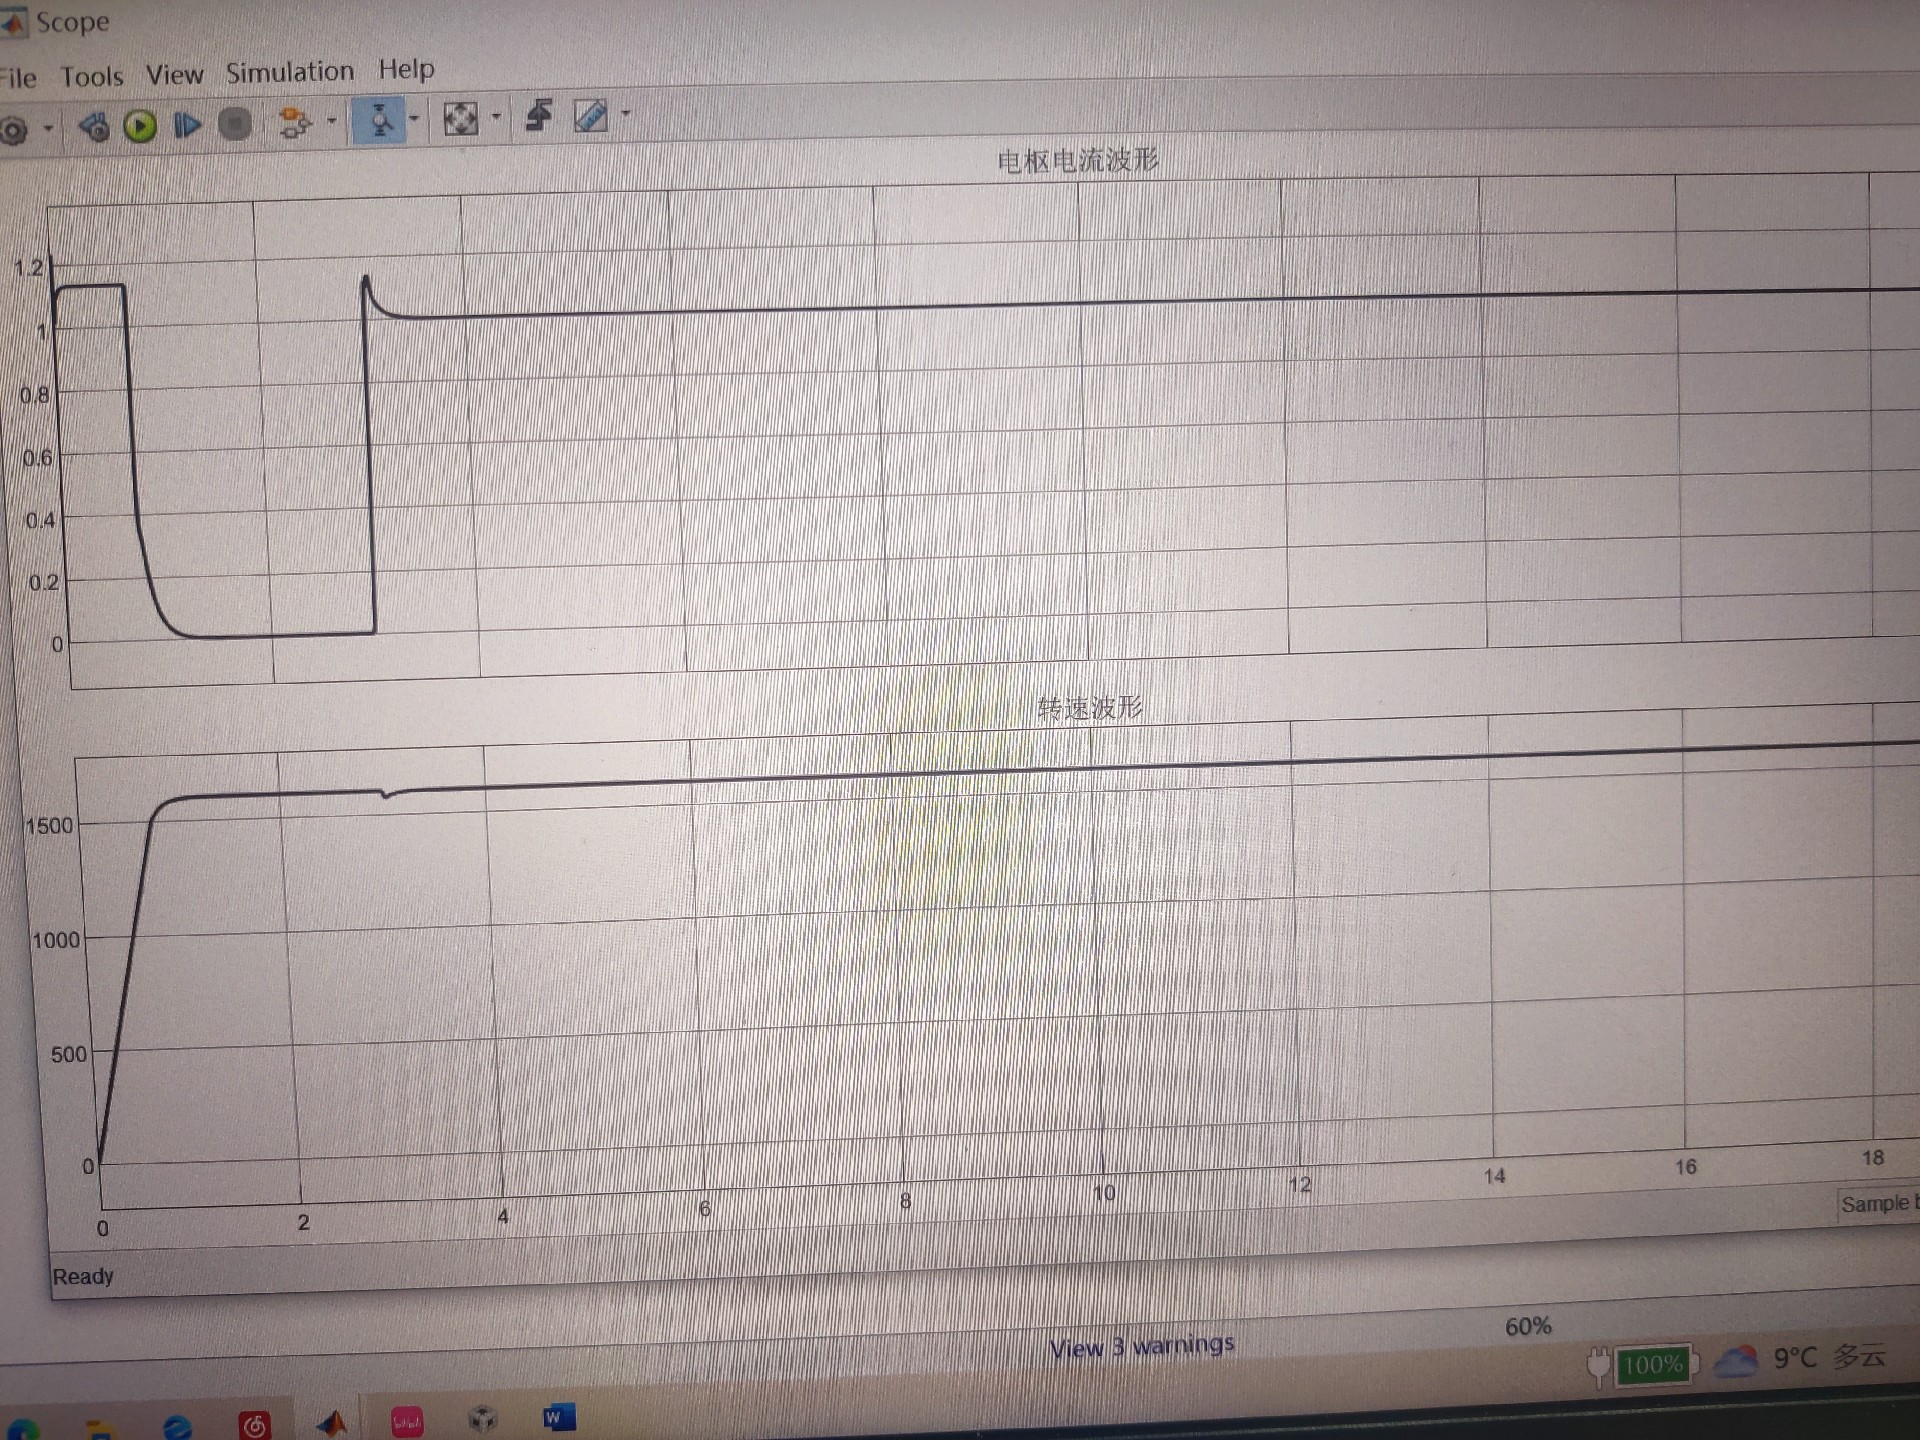Open the Measurements ruler tool
The image size is (1920, 1440).
pos(590,116)
